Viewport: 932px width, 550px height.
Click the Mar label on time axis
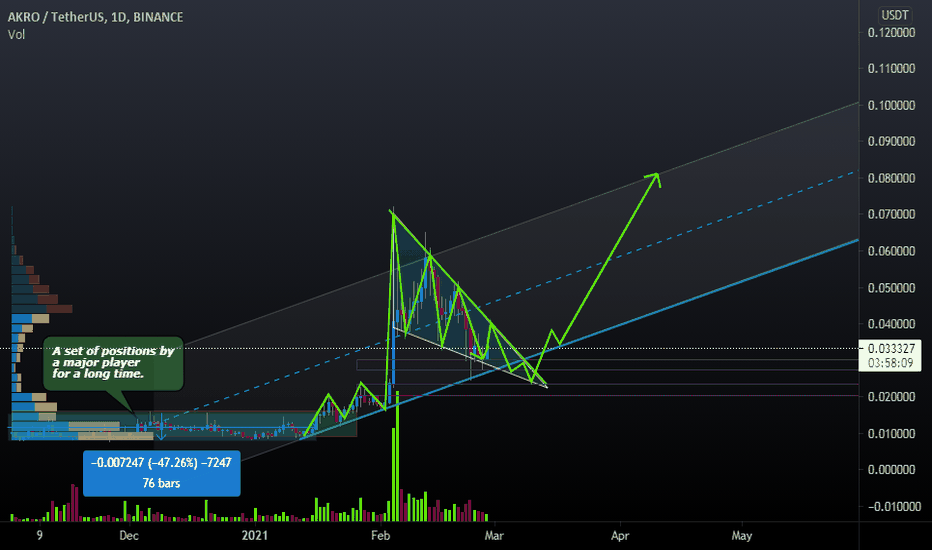[x=494, y=536]
